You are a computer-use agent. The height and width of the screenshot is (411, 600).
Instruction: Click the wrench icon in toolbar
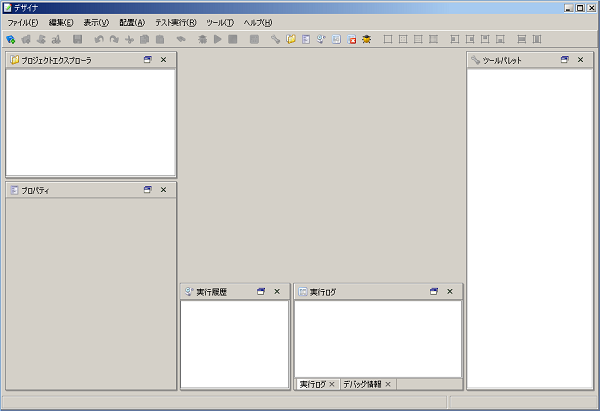(276, 39)
